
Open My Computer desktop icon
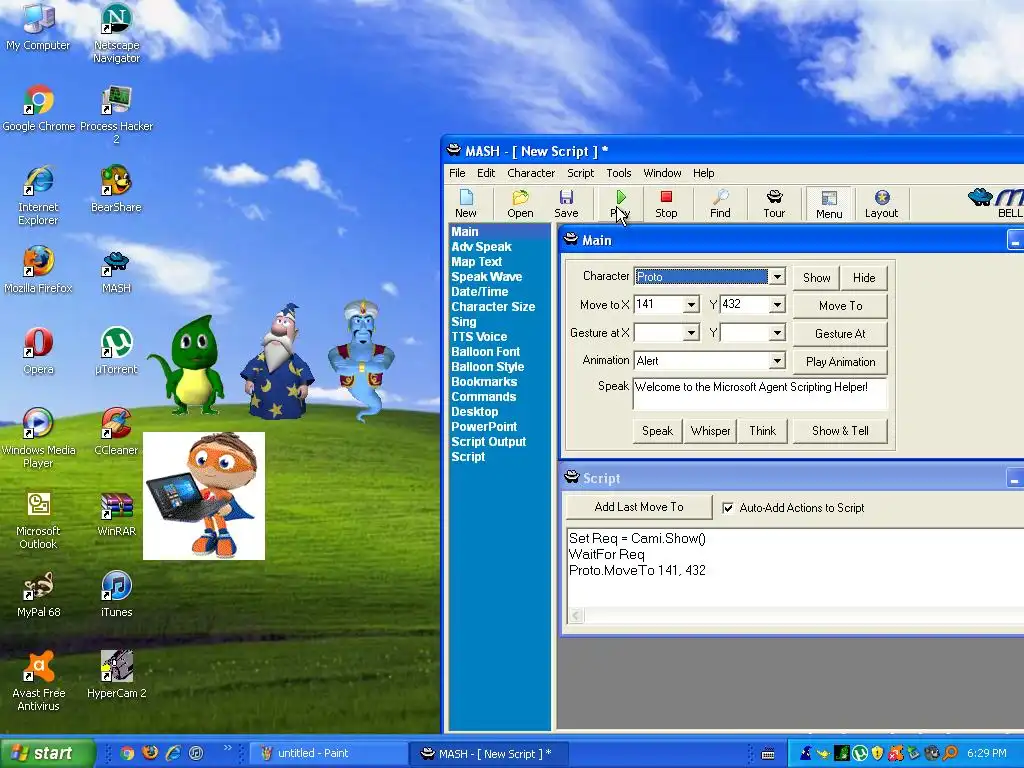pos(38,26)
